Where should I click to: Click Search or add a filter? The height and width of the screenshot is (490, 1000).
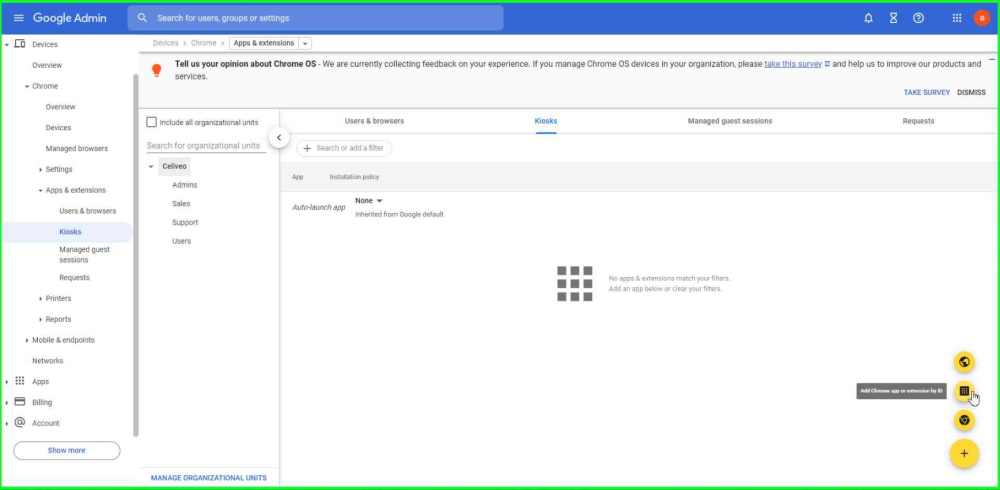(344, 148)
